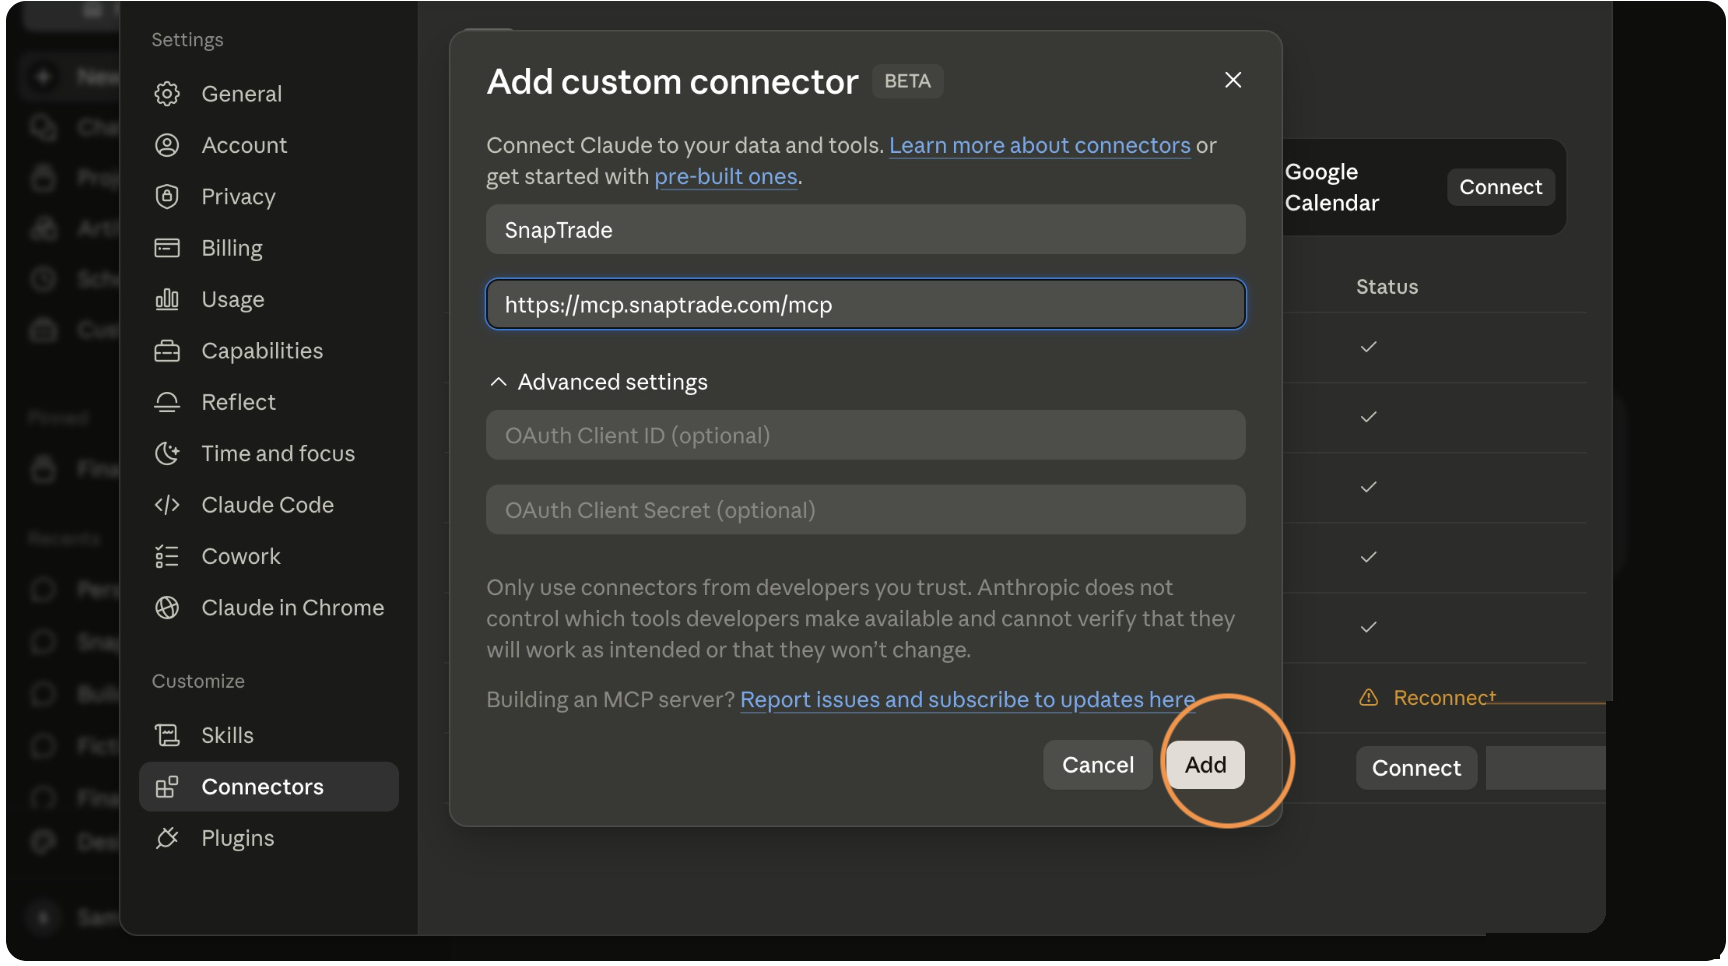Click the Add button

(x=1205, y=765)
